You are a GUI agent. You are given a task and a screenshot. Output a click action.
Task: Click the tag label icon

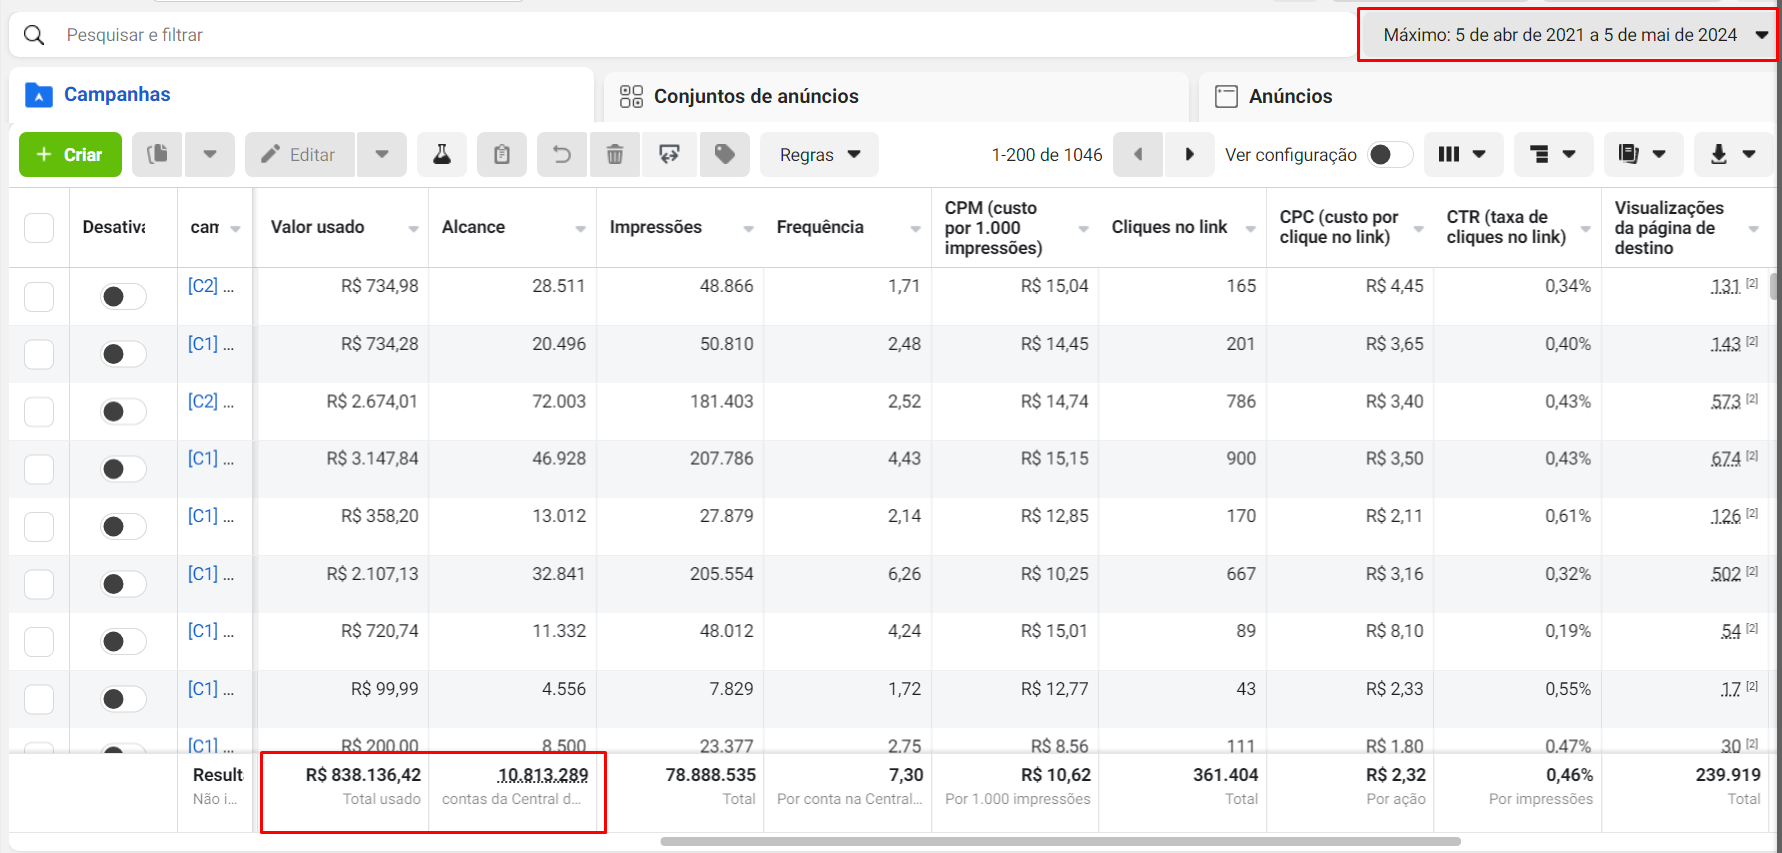click(x=724, y=154)
